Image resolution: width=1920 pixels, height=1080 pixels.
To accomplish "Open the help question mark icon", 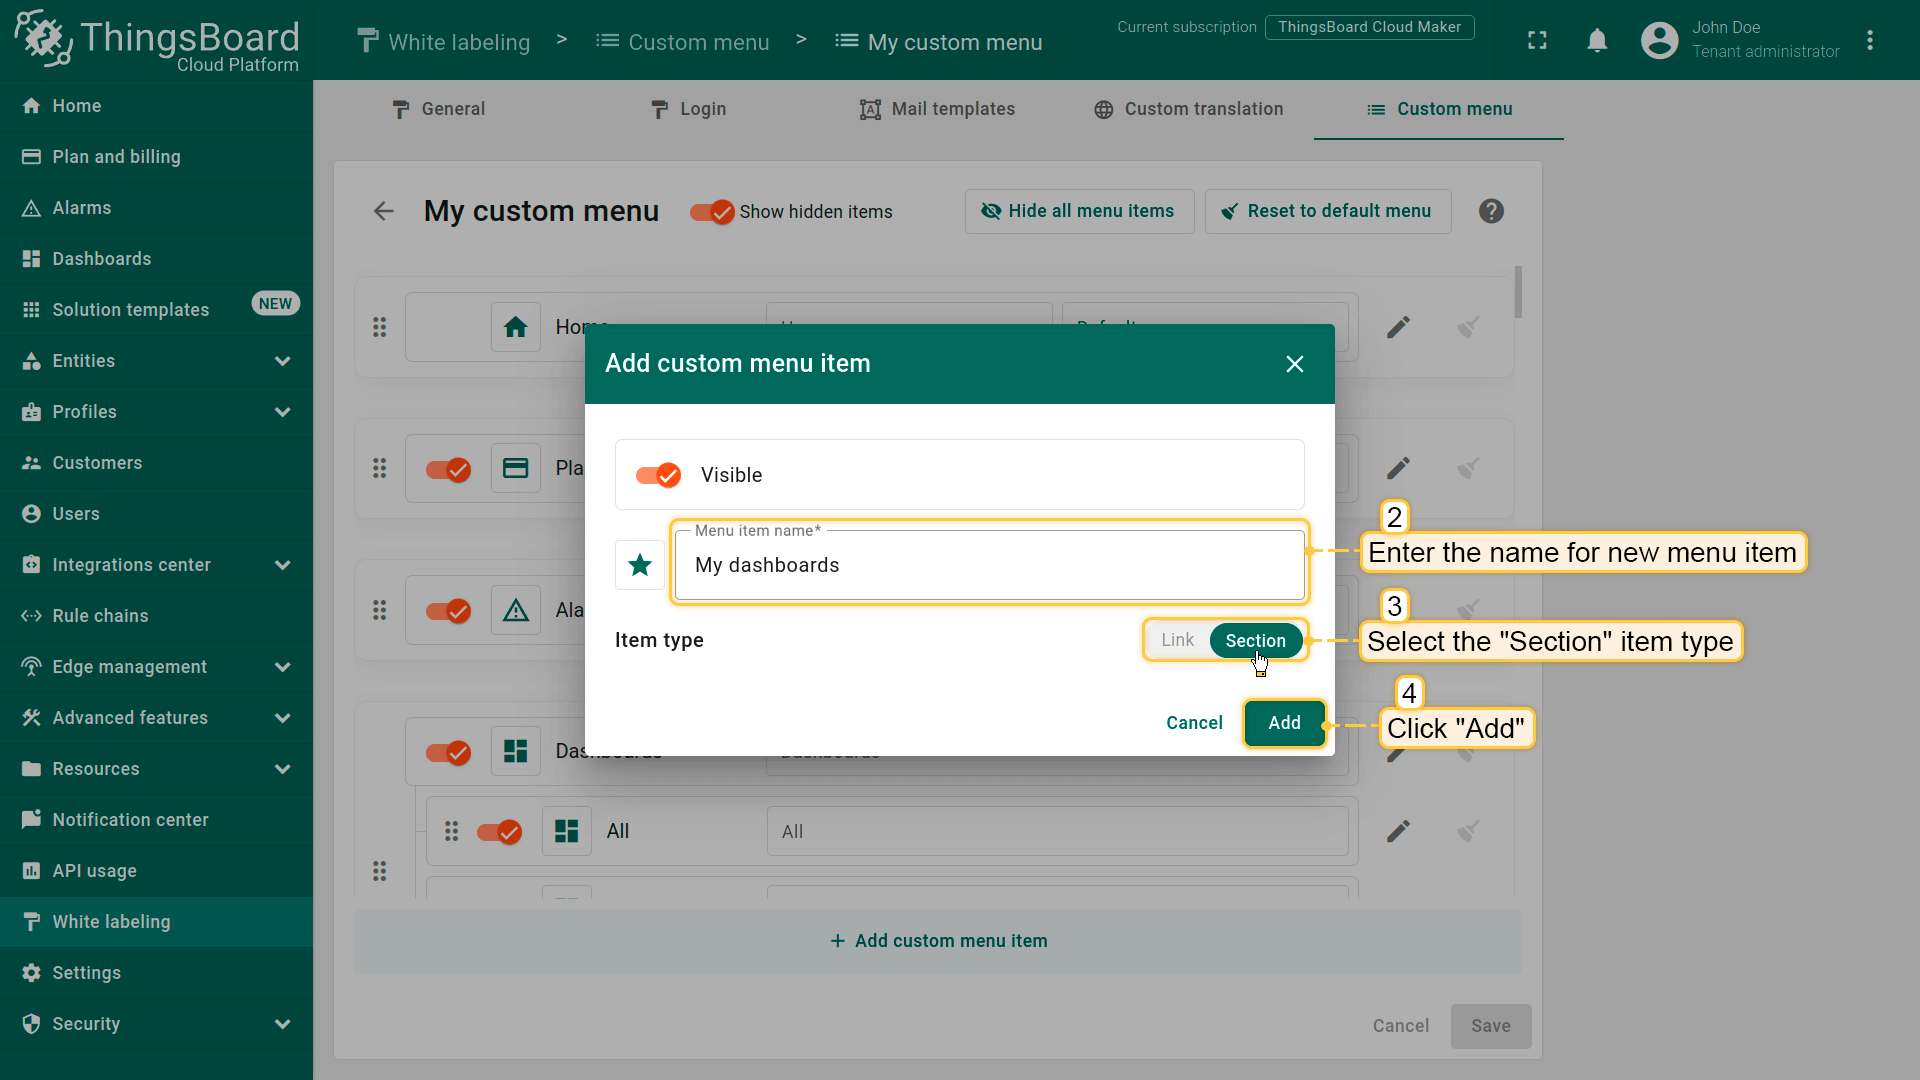I will point(1491,212).
